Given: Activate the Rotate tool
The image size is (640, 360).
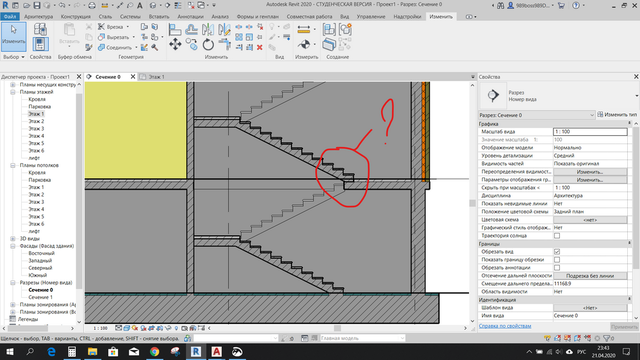Looking at the screenshot, I should (x=208, y=44).
